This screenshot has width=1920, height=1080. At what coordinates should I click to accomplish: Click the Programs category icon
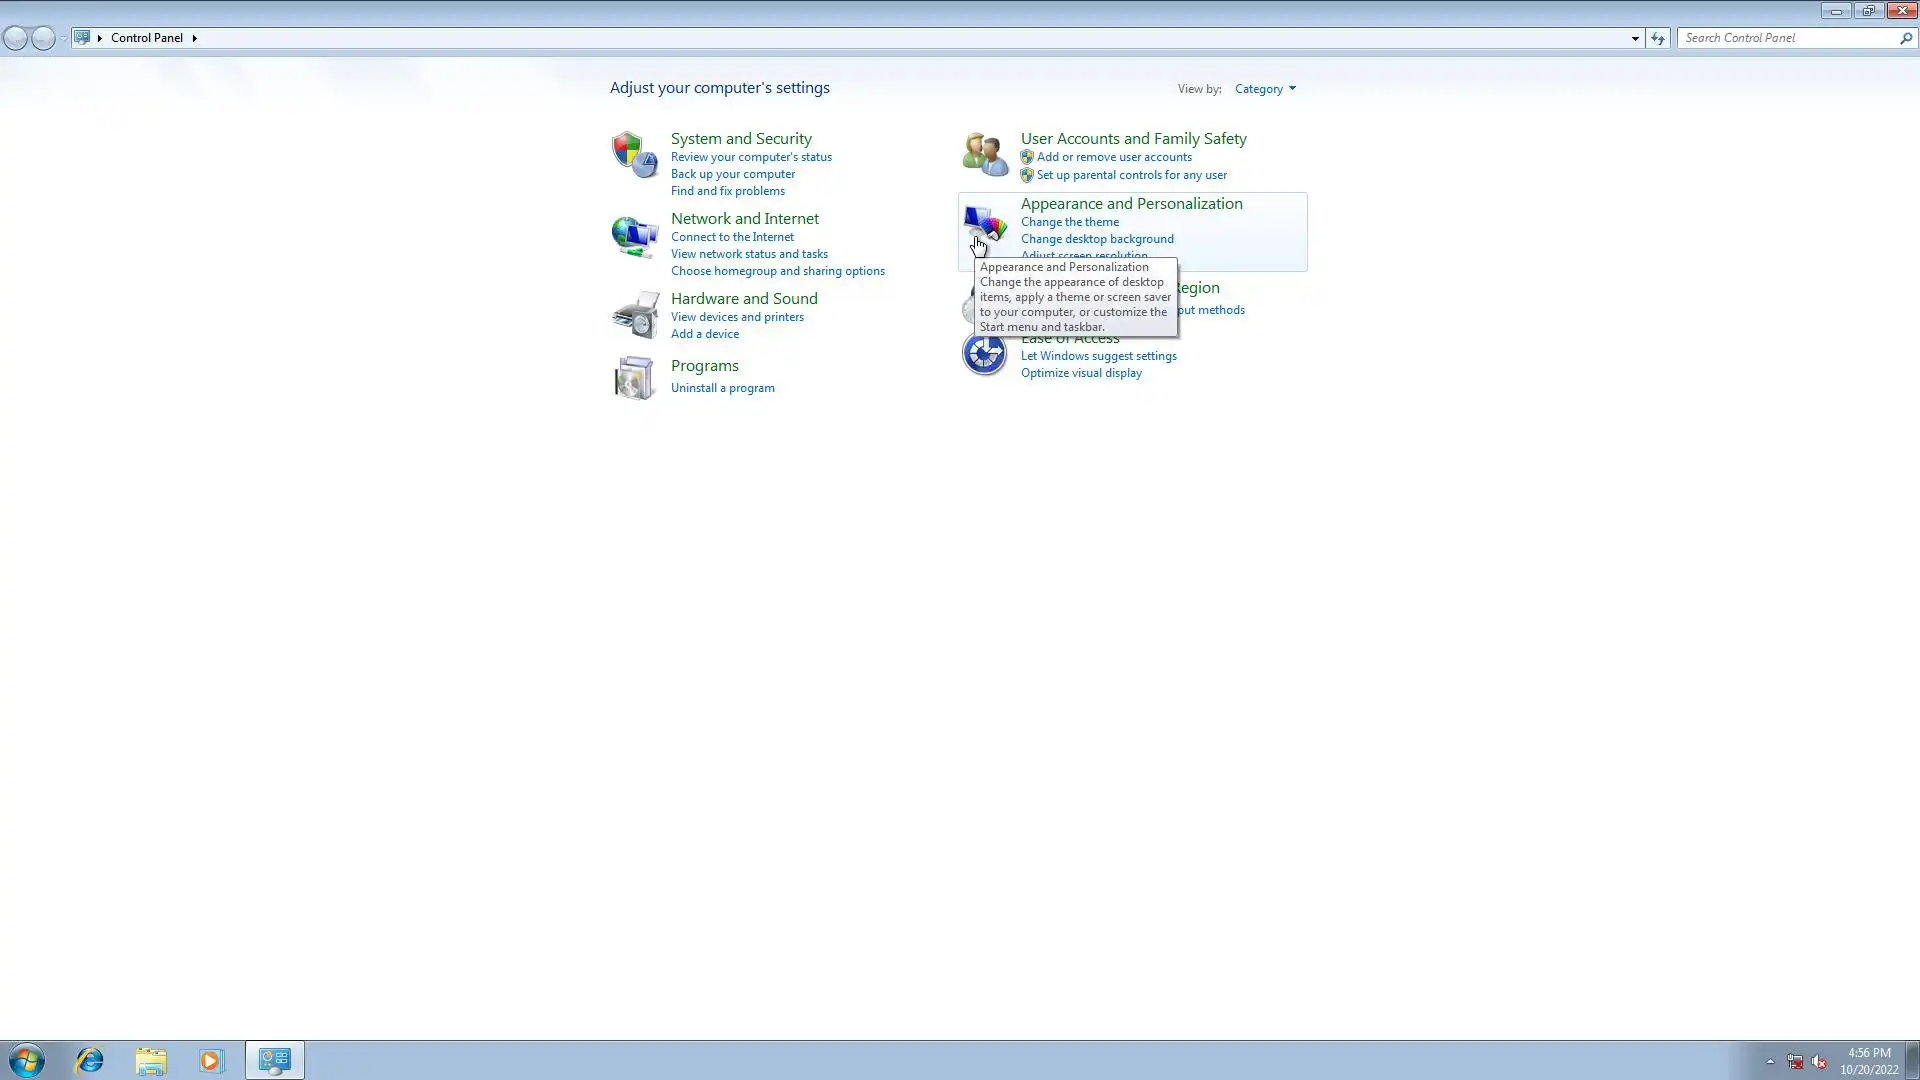click(634, 378)
